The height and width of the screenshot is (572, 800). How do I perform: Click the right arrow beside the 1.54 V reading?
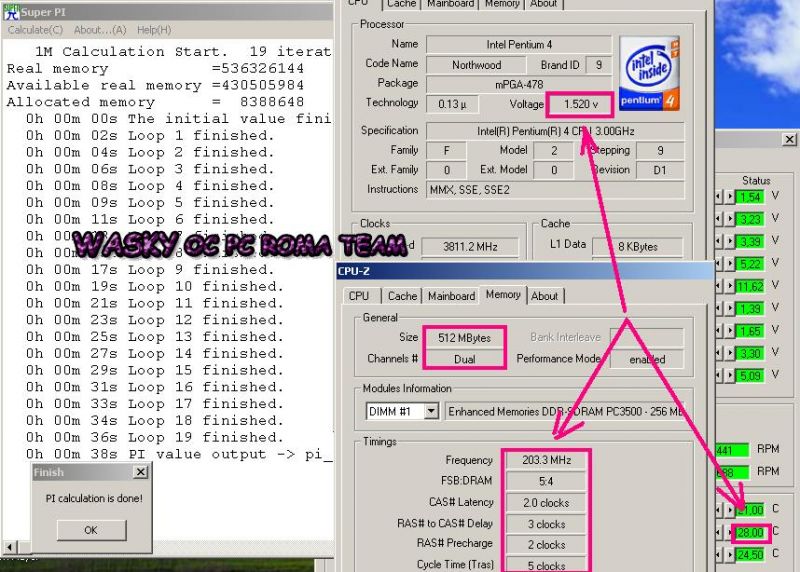[x=730, y=196]
